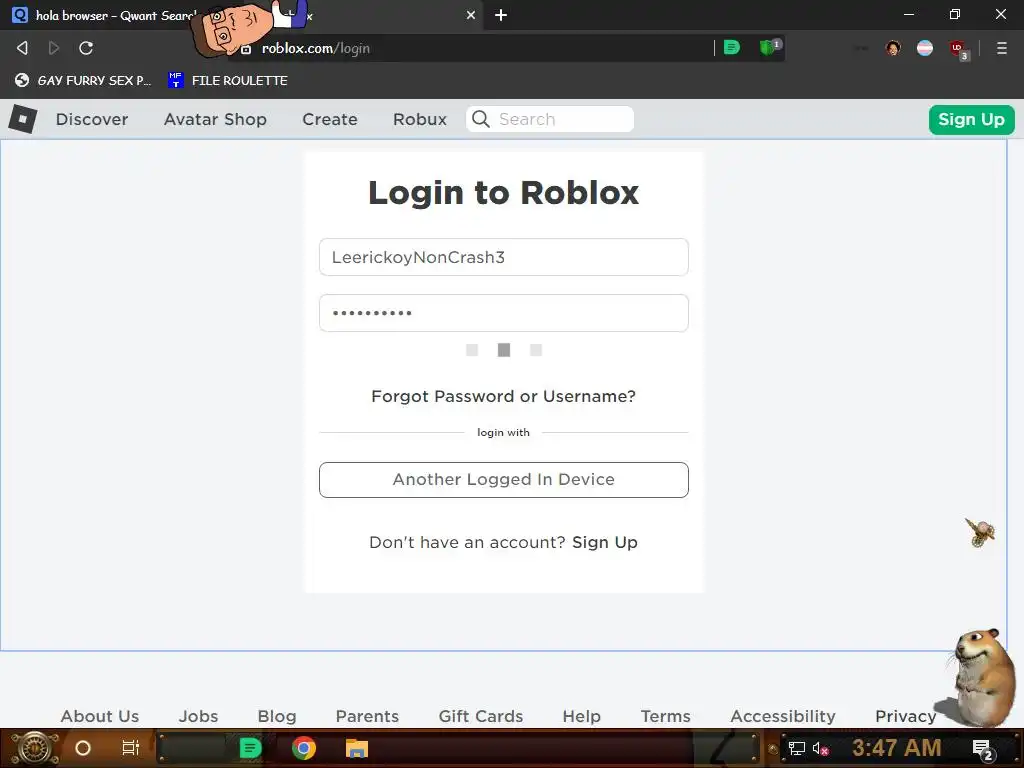Click the forward navigation arrow
This screenshot has height=768, width=1024.
pyautogui.click(x=54, y=48)
